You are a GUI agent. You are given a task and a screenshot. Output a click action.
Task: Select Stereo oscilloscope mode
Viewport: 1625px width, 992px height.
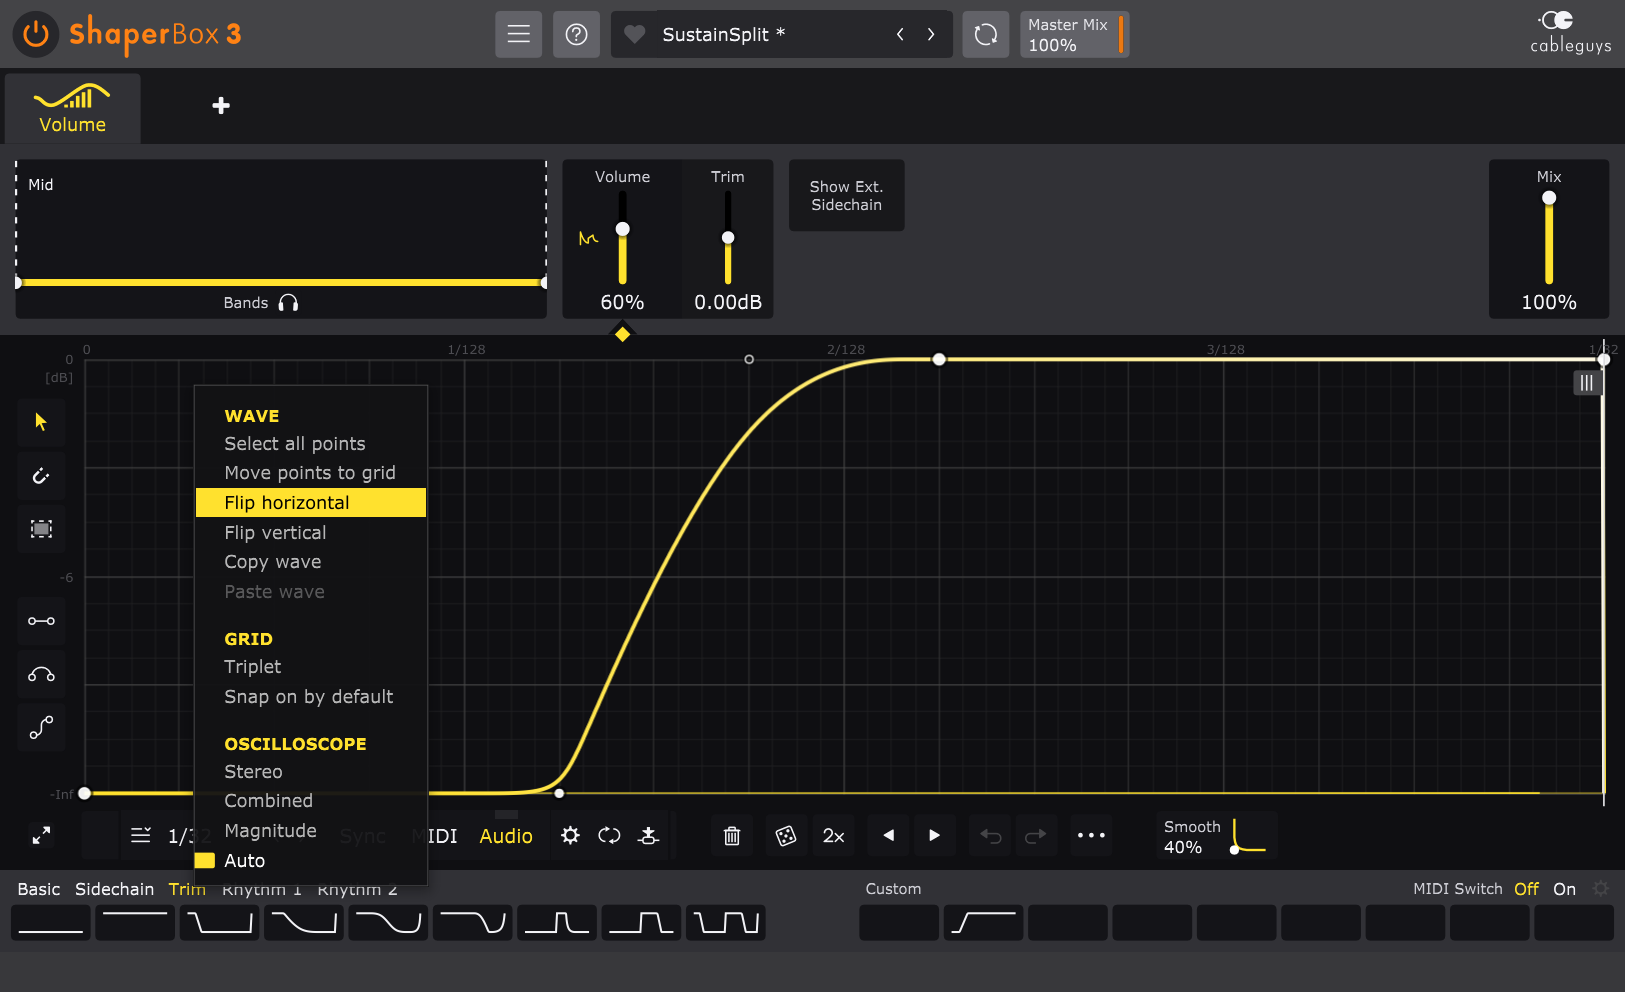tap(311, 772)
